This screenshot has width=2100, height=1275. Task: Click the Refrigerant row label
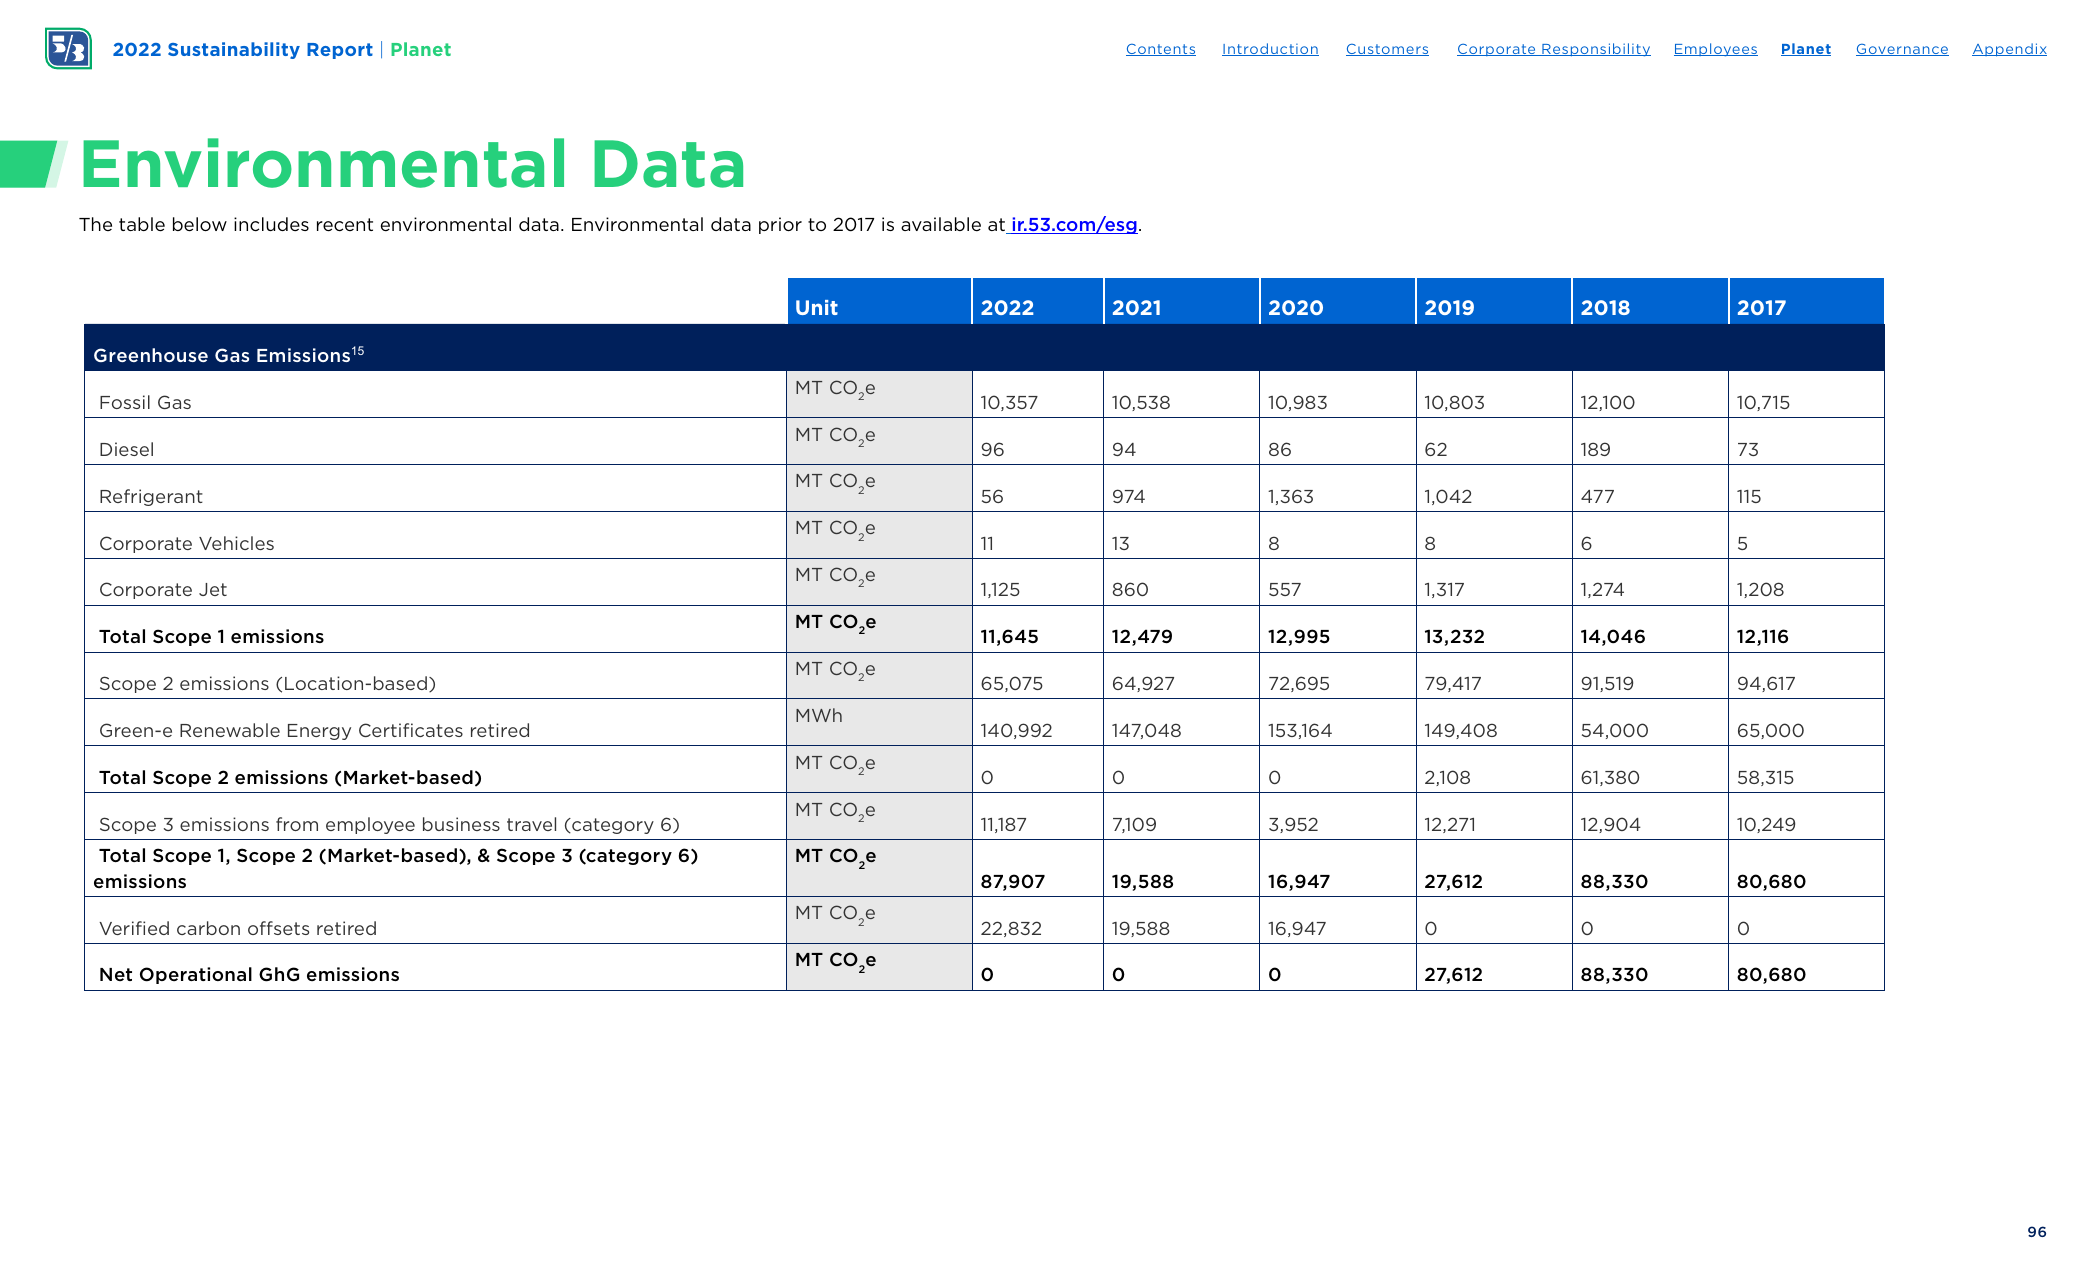pyautogui.click(x=150, y=497)
